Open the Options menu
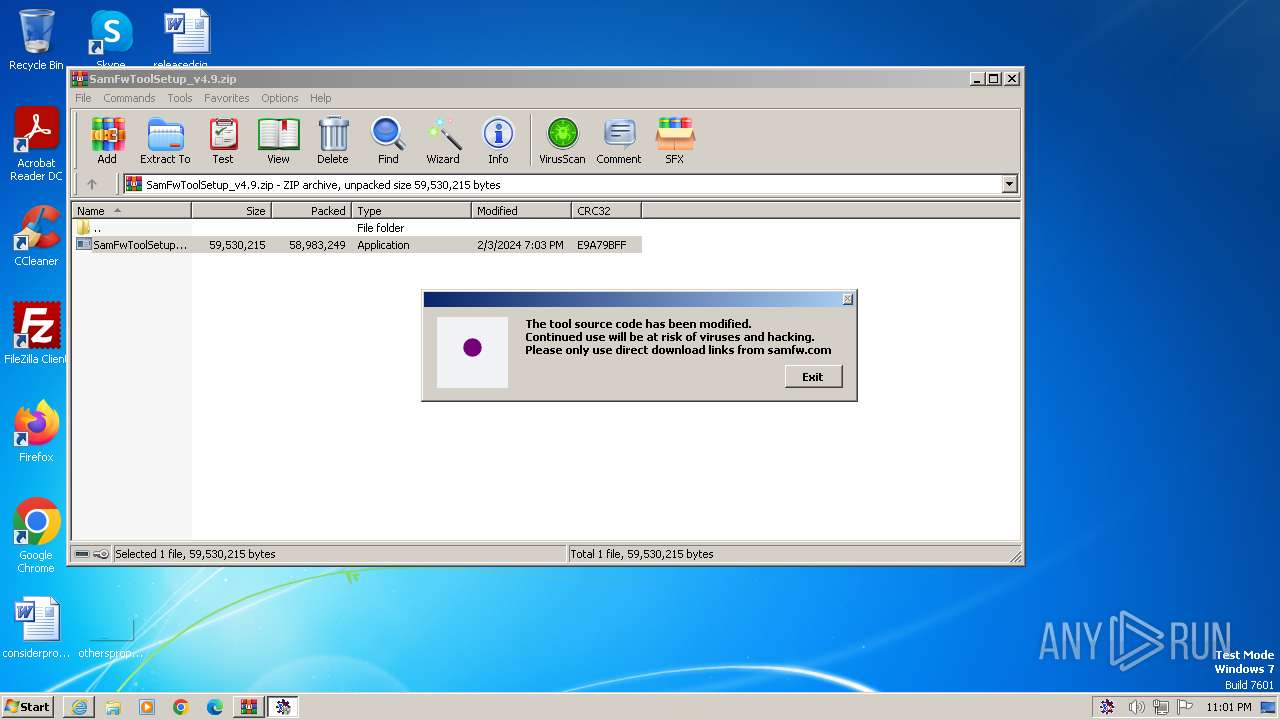Screen dimensions: 1280x720 click(280, 98)
